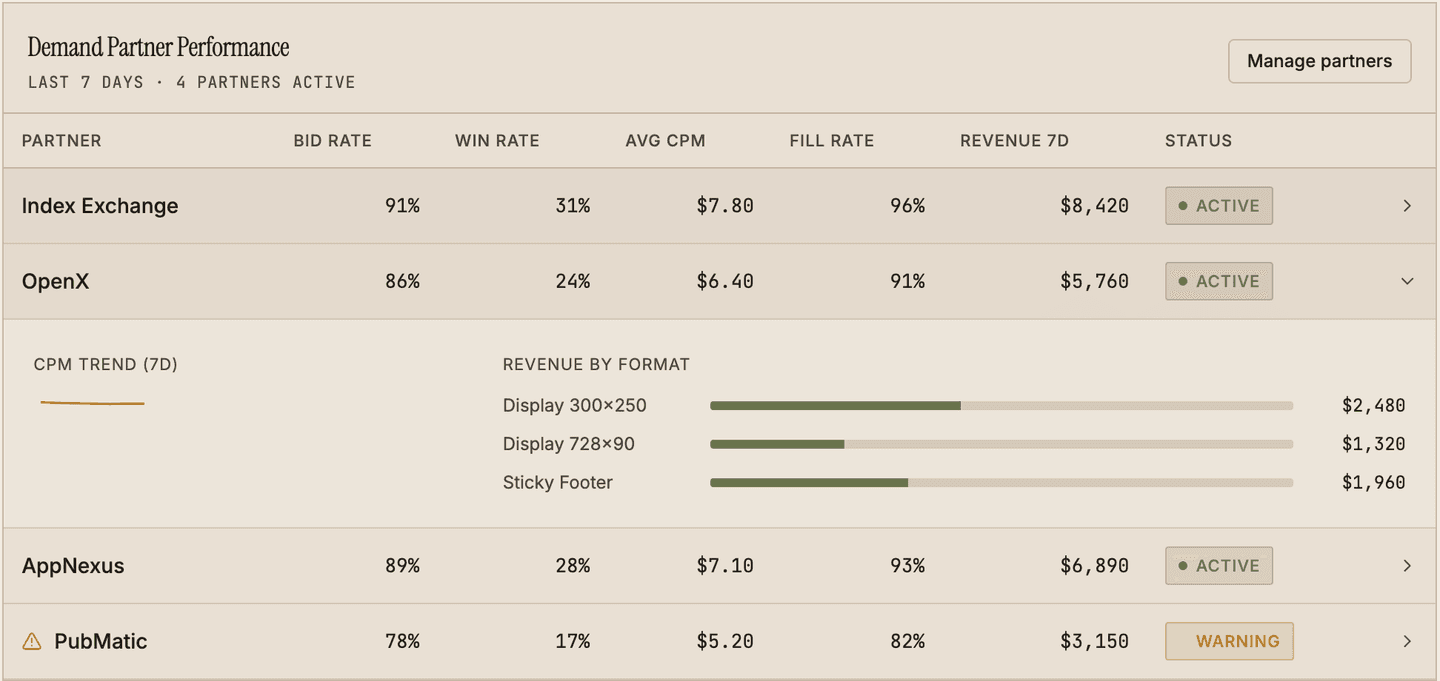The image size is (1440, 681).
Task: Select the OpenX partner name link
Action: (x=55, y=281)
